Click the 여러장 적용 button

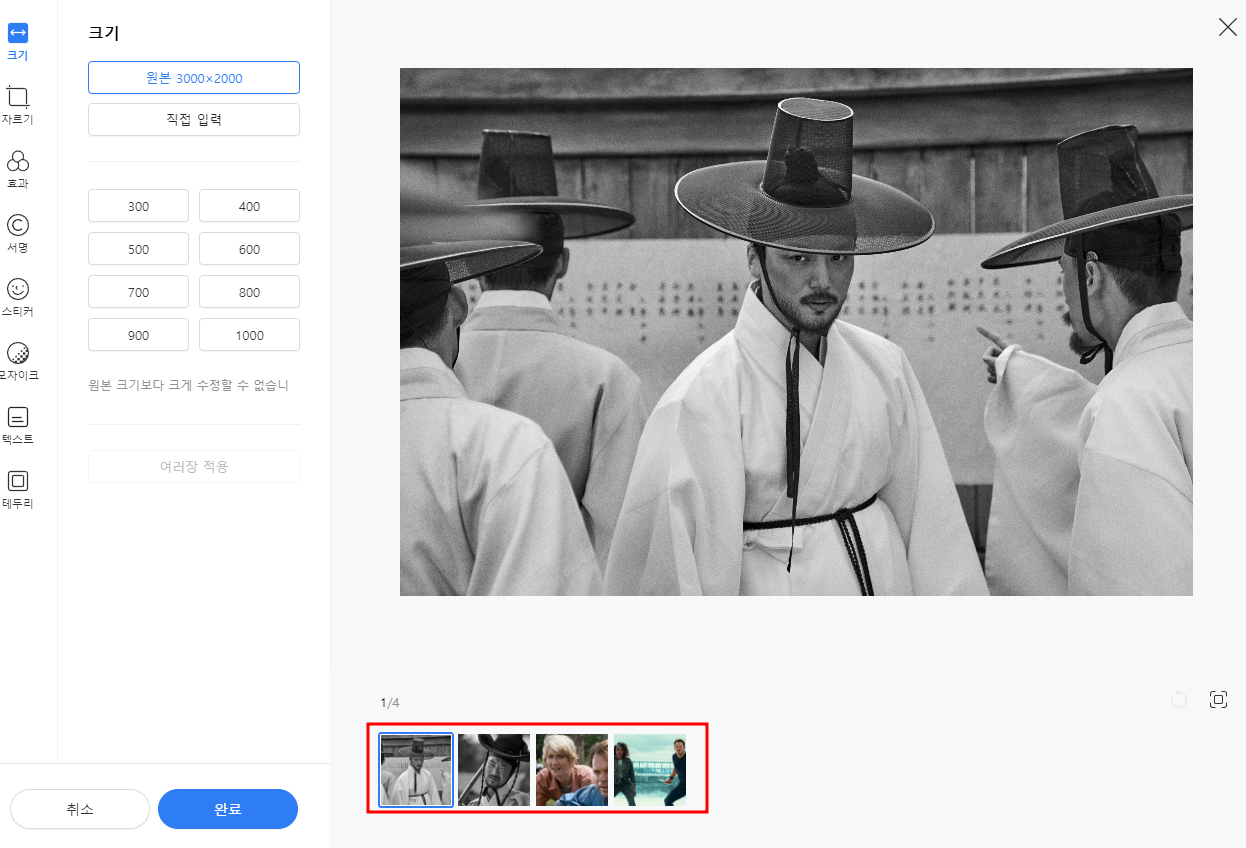(x=194, y=467)
